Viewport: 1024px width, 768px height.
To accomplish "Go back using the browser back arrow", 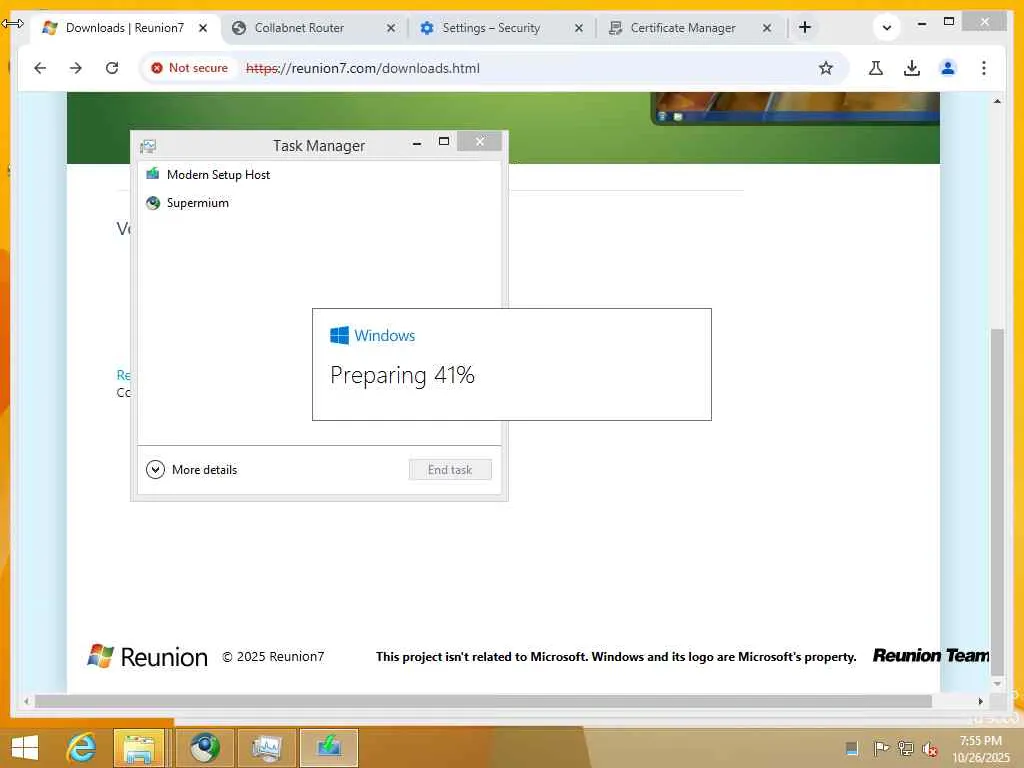I will pos(40,68).
